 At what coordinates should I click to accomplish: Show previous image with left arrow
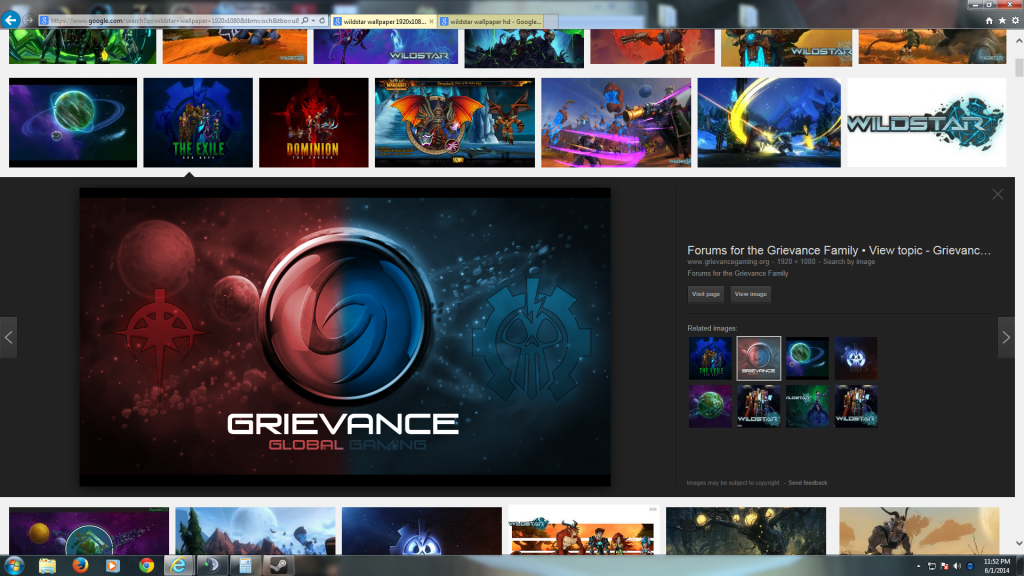pos(8,337)
